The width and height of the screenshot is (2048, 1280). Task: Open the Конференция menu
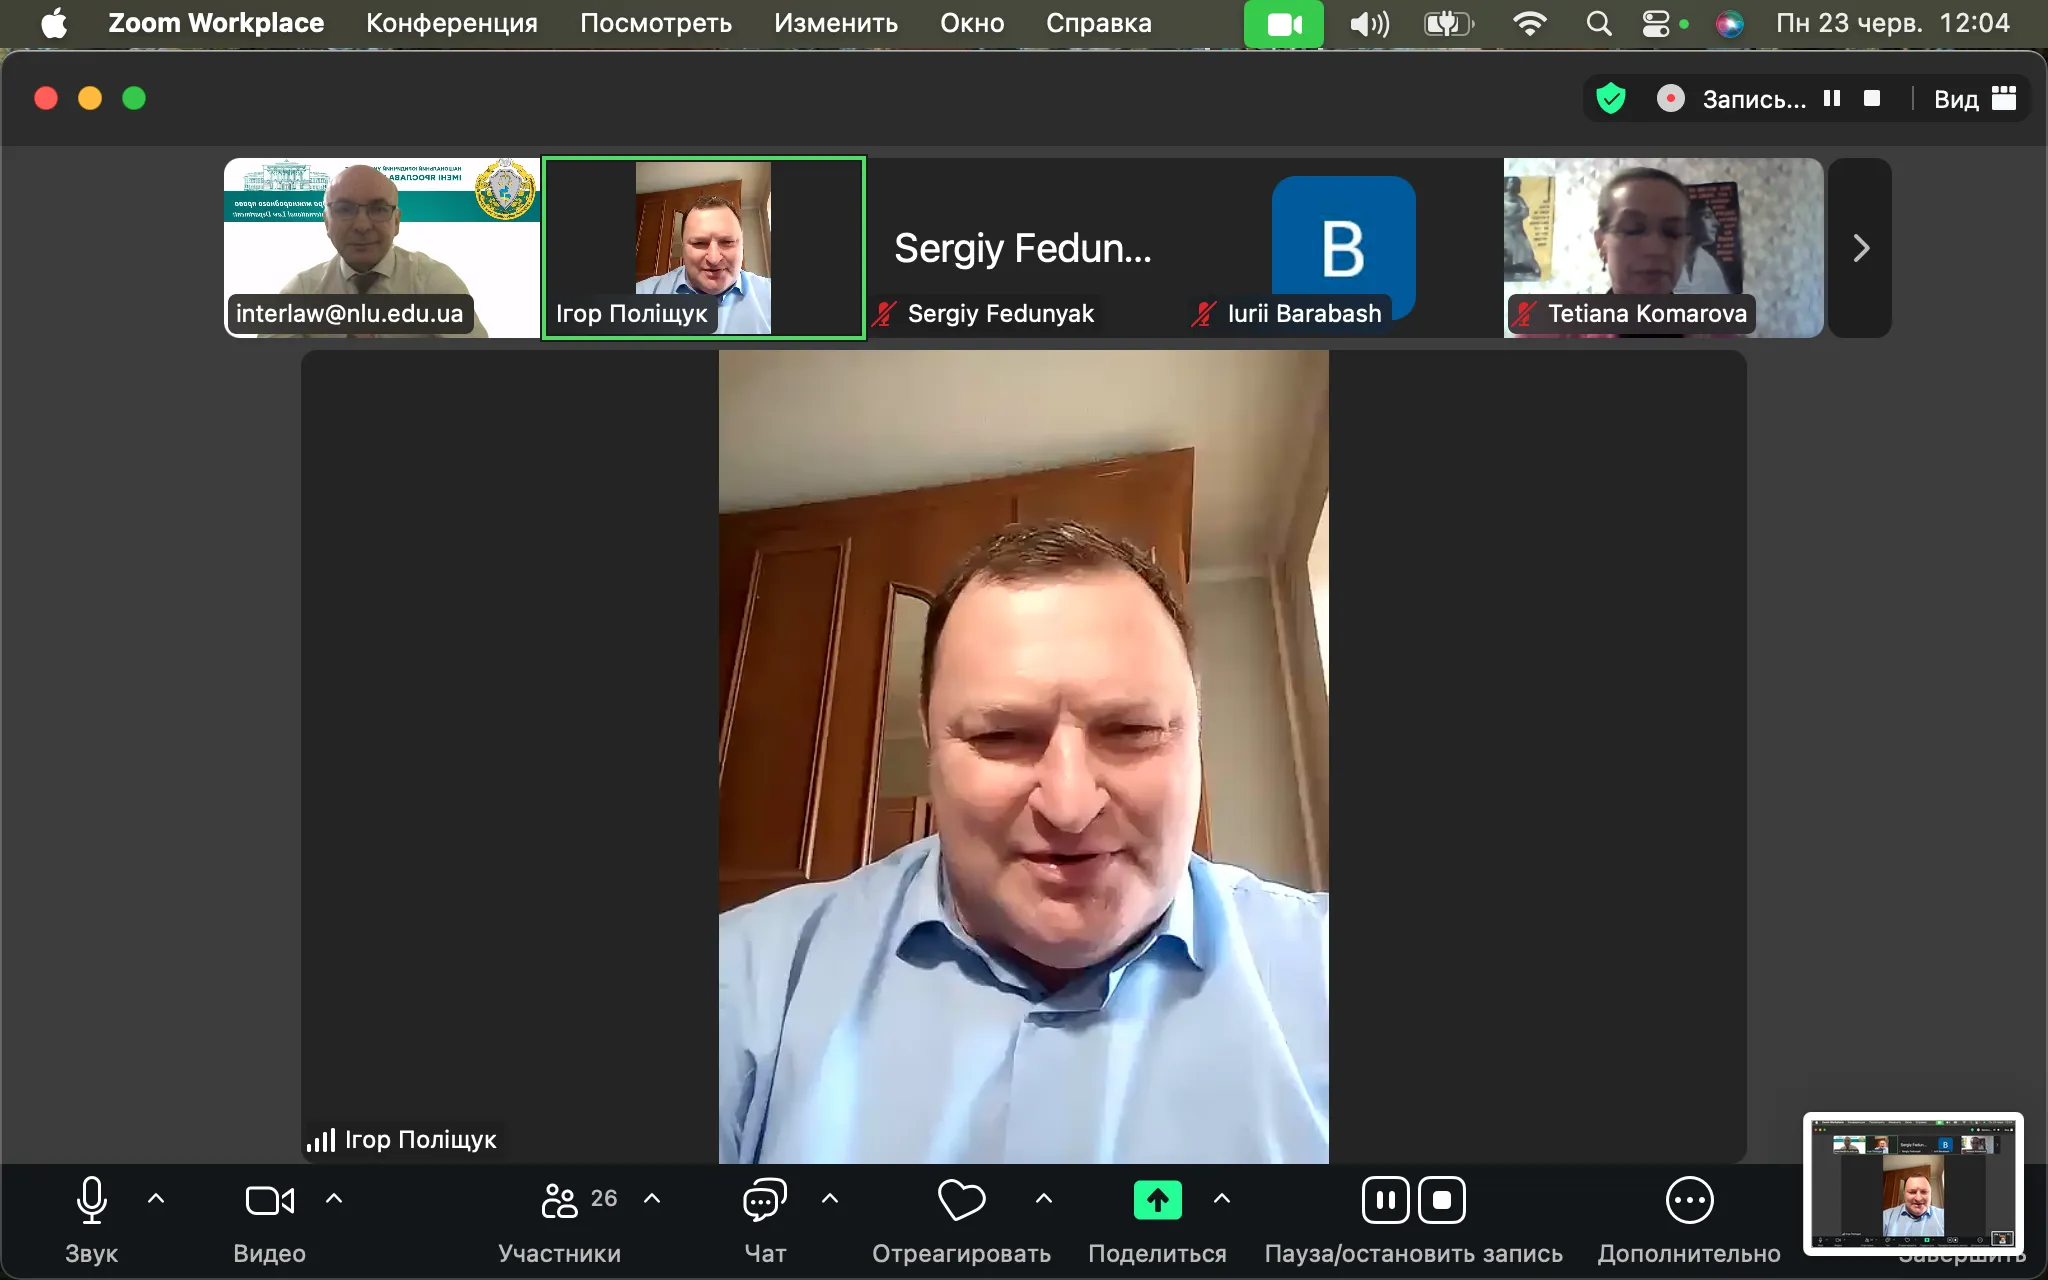point(451,23)
